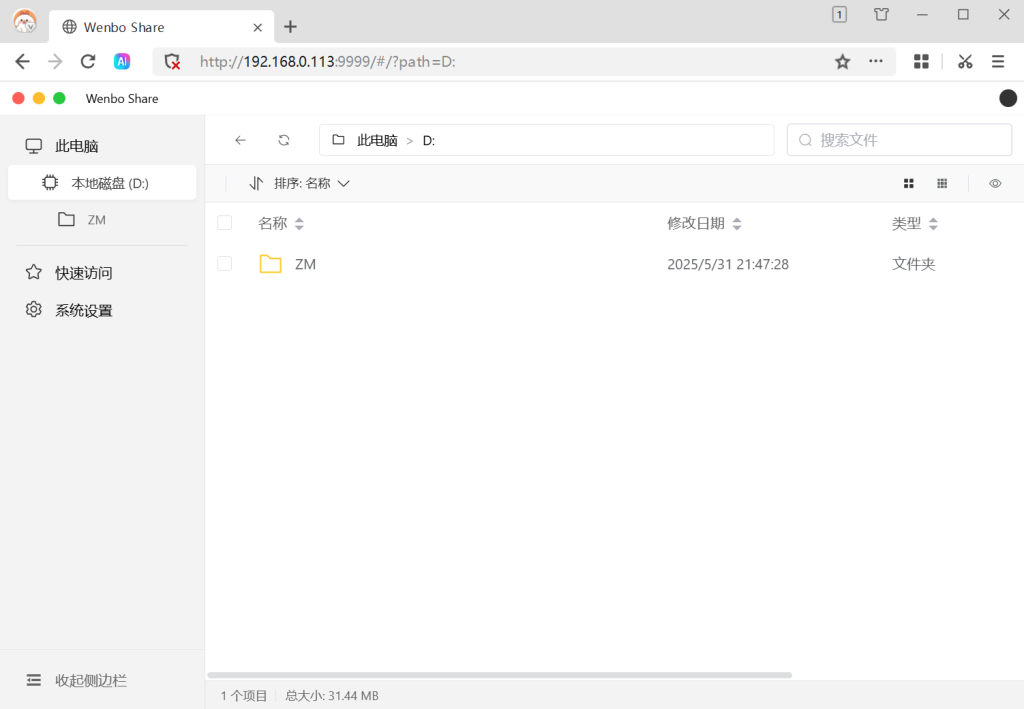This screenshot has width=1024, height=709.
Task: Click the browser screenshot scissors icon
Action: tap(964, 61)
